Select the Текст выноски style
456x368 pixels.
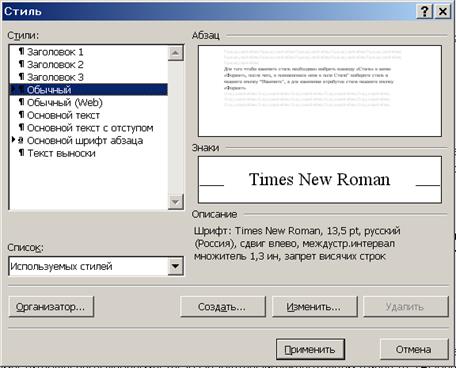click(61, 153)
